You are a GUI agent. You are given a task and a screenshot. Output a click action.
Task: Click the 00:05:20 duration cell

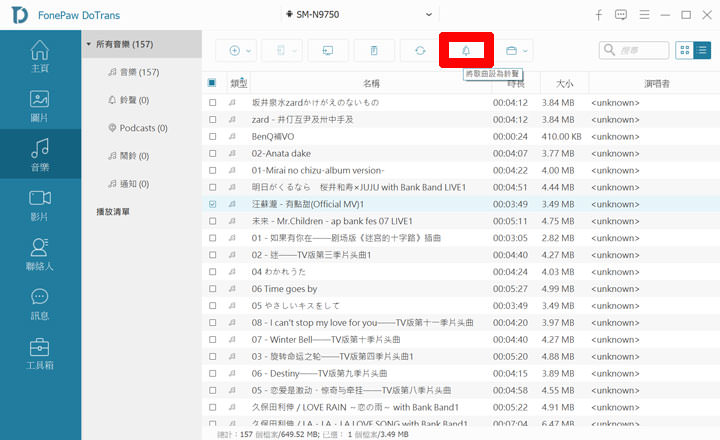510,356
